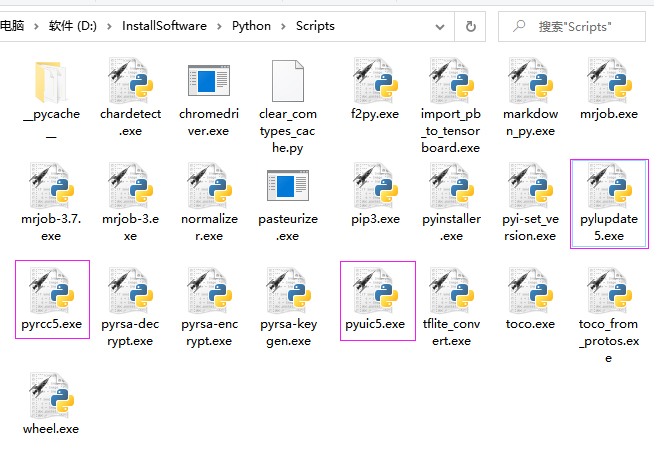This screenshot has height=456, width=658.
Task: Select the pyrsa-keygen.exe file icon
Action: [288, 291]
